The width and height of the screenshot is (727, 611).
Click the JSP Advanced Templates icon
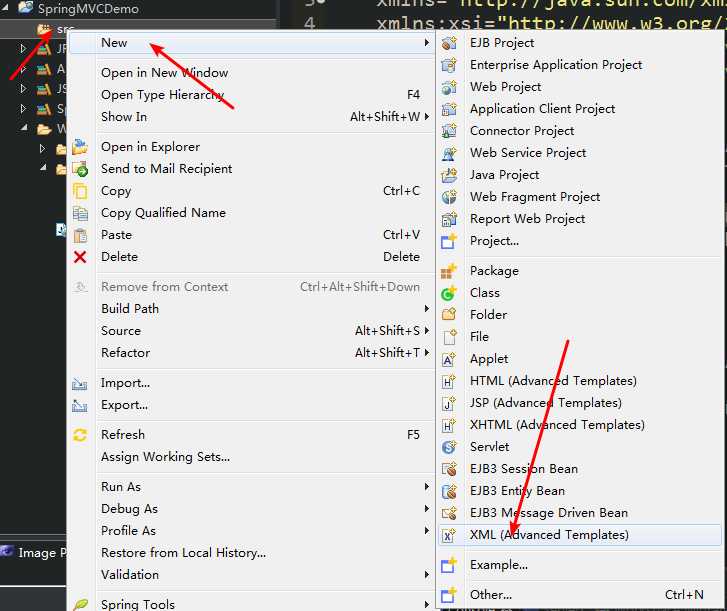449,403
